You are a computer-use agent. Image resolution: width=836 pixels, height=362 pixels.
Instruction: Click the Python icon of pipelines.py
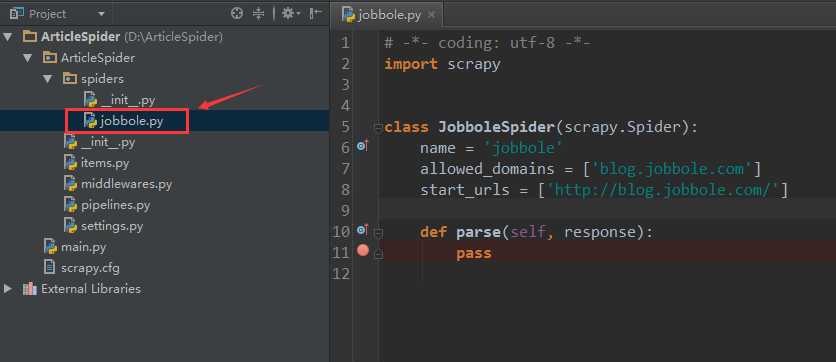pyautogui.click(x=70, y=205)
